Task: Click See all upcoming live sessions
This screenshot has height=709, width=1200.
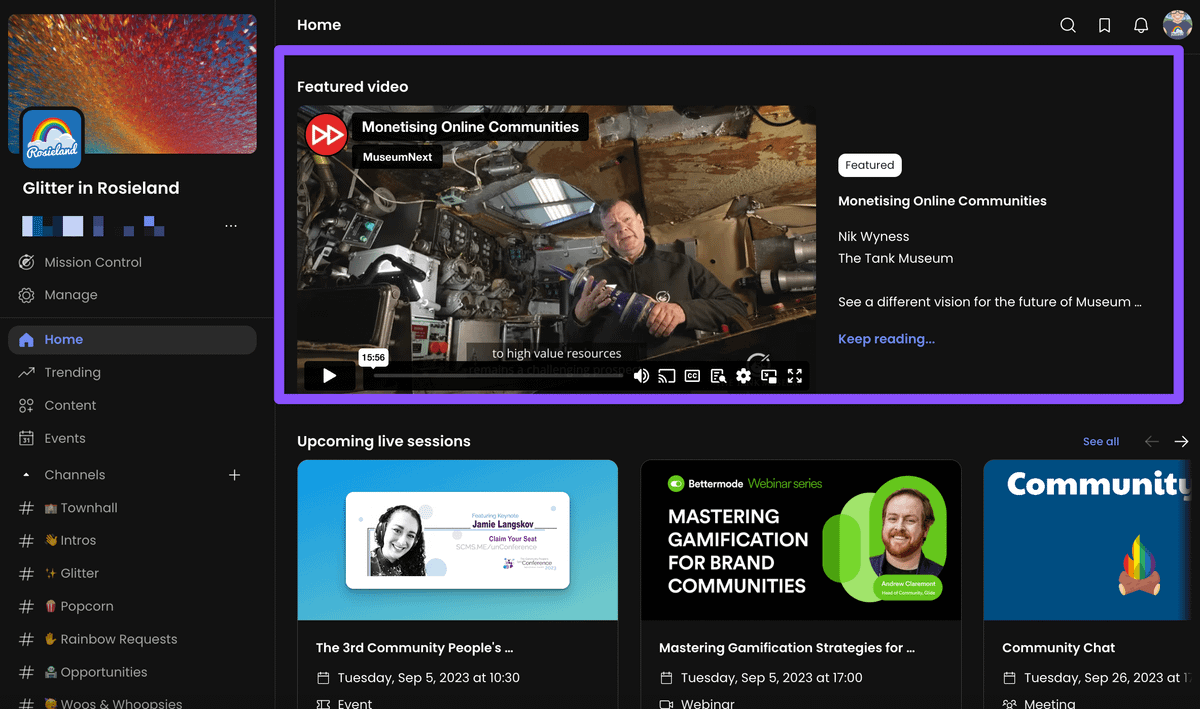Action: tap(1101, 441)
